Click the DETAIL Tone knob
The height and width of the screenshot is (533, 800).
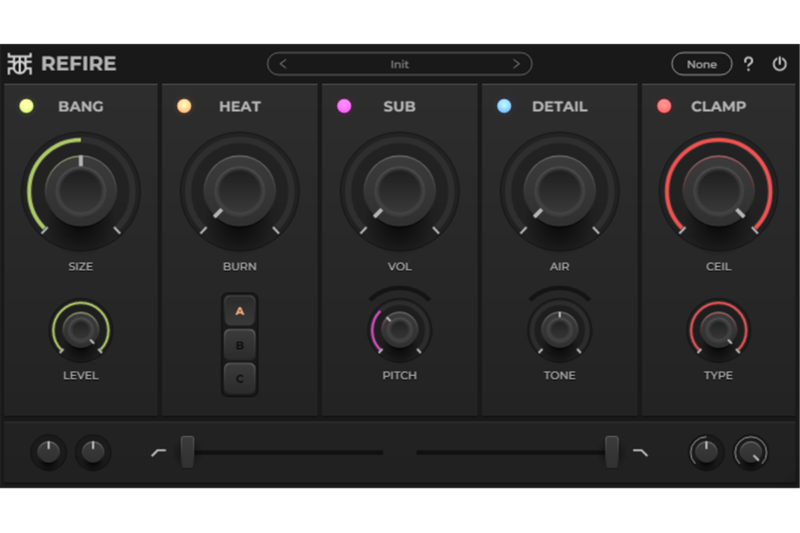click(559, 327)
